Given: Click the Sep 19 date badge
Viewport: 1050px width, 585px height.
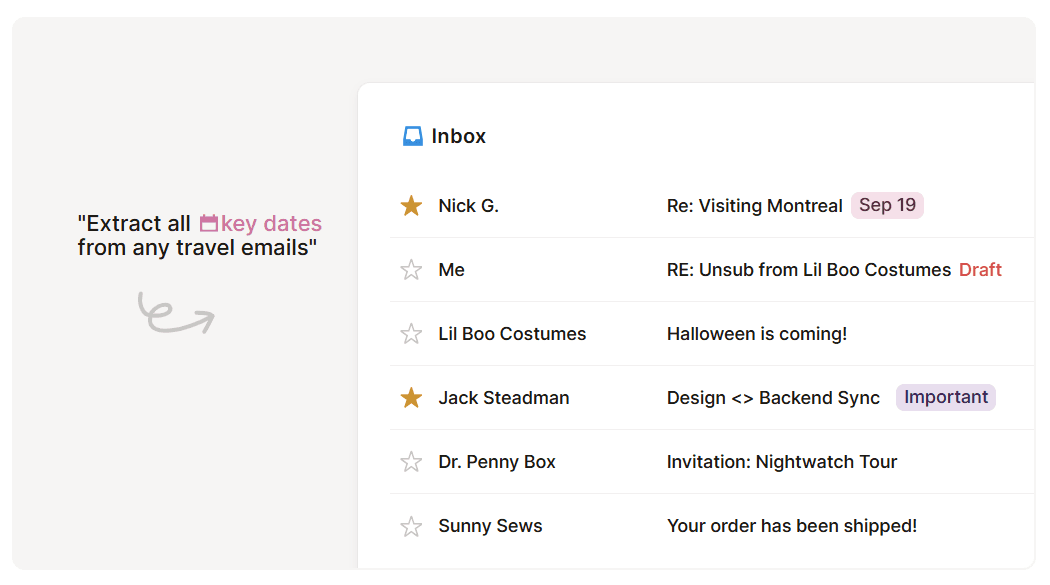Looking at the screenshot, I should 886,204.
